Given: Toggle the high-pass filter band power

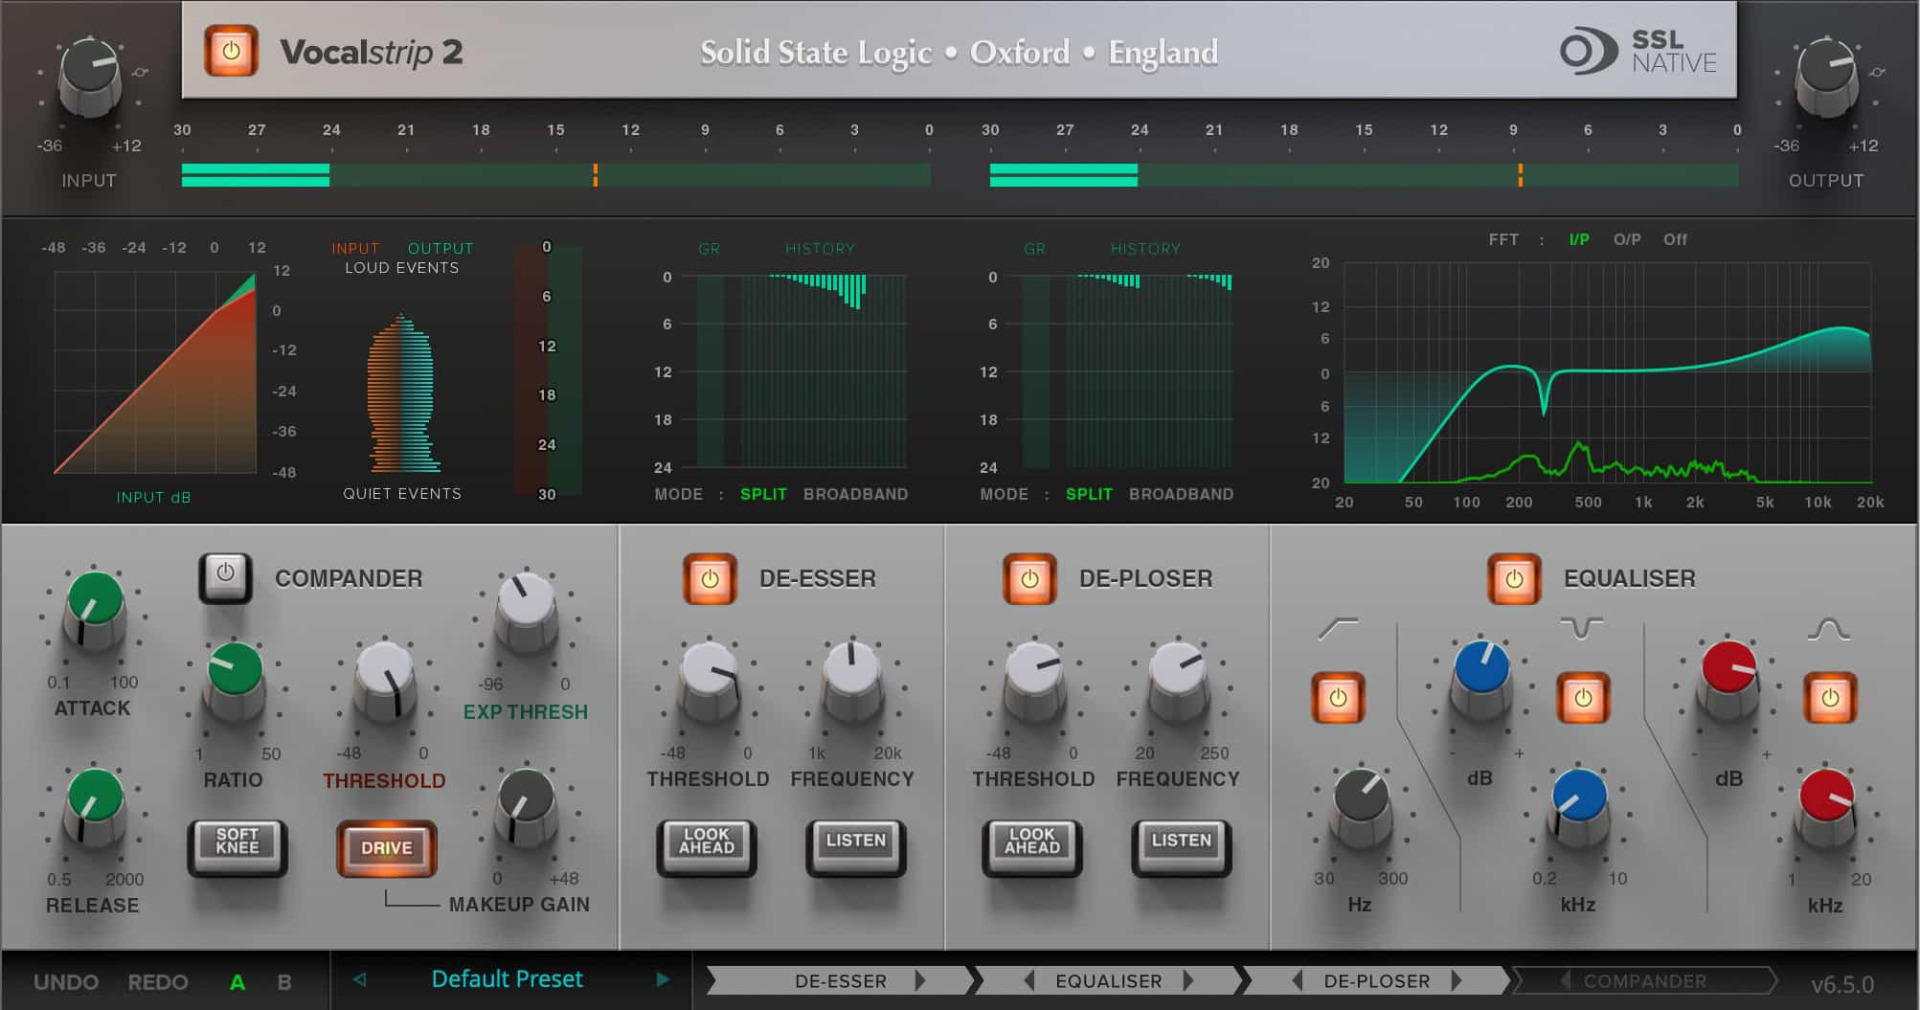Looking at the screenshot, I should coord(1338,697).
